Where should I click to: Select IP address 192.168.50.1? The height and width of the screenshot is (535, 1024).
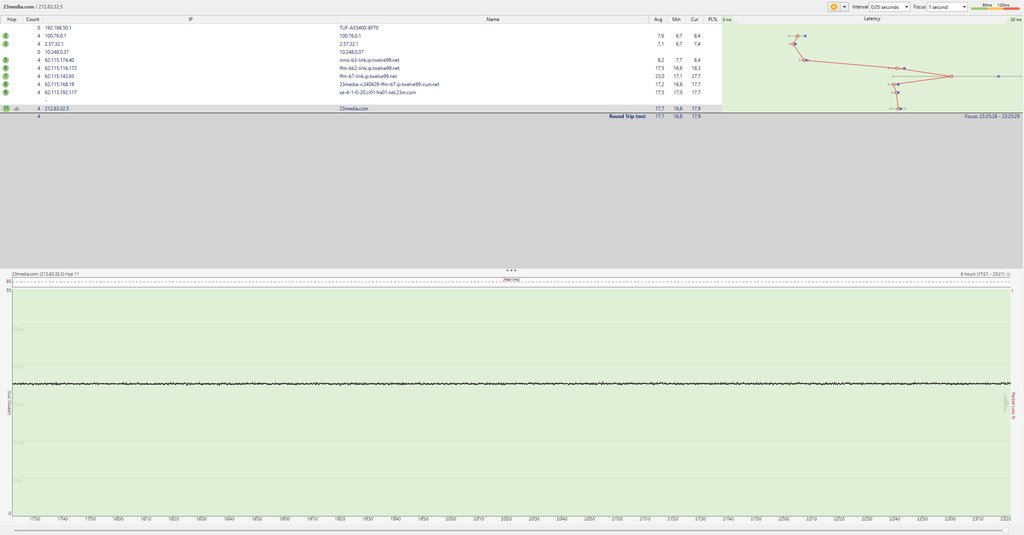click(58, 28)
